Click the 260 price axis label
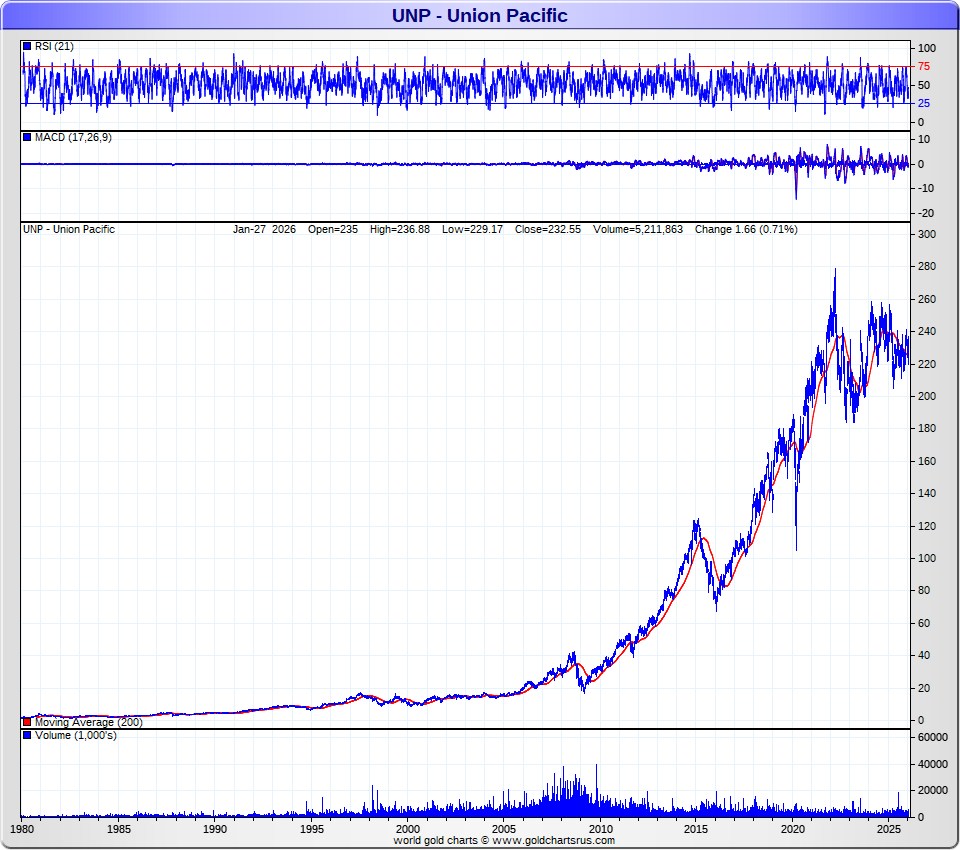The height and width of the screenshot is (850, 960). tap(927, 299)
